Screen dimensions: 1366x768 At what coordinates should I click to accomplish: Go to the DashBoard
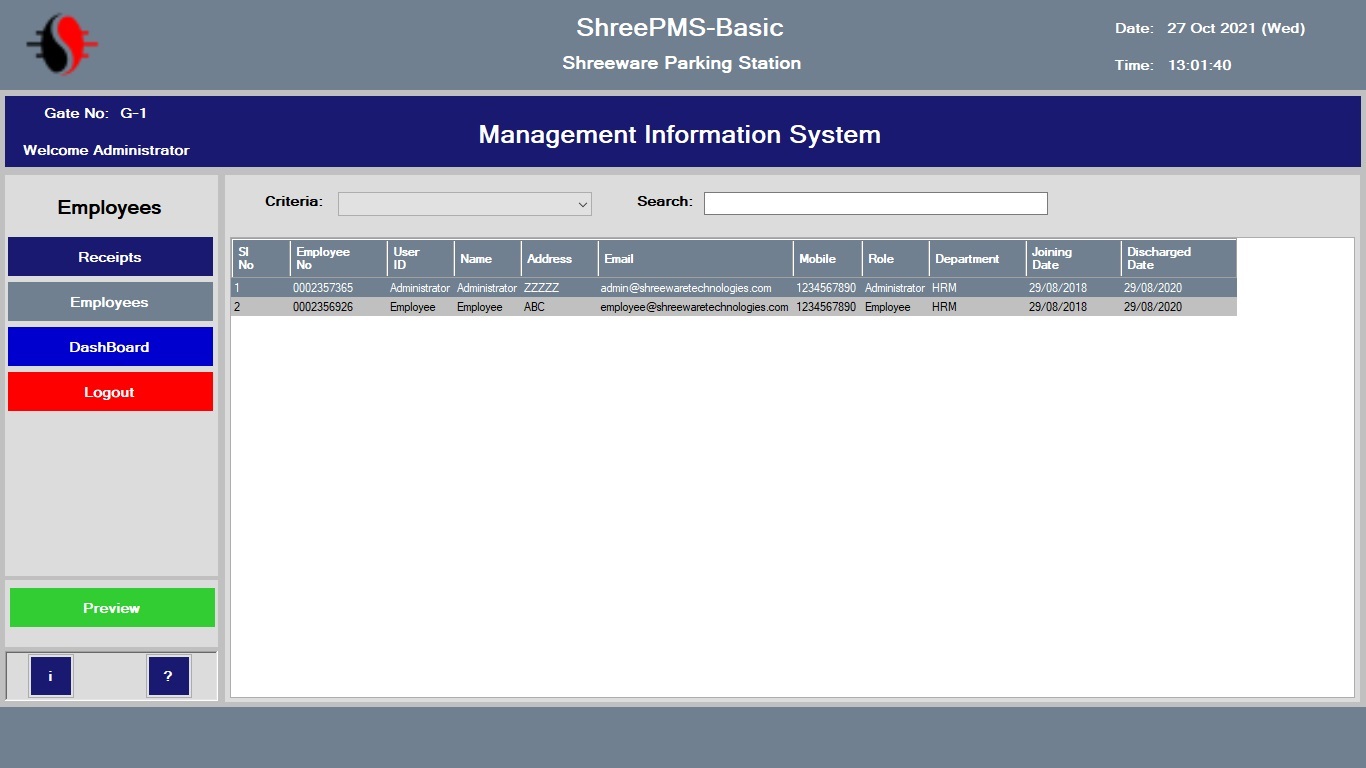coord(110,347)
